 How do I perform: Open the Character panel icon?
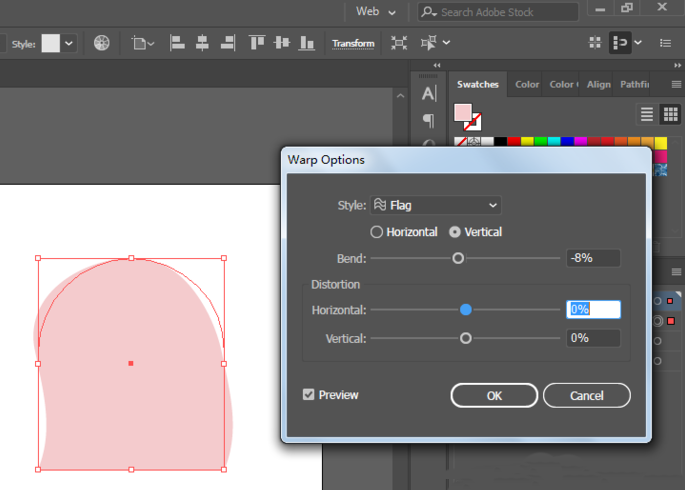(x=429, y=94)
